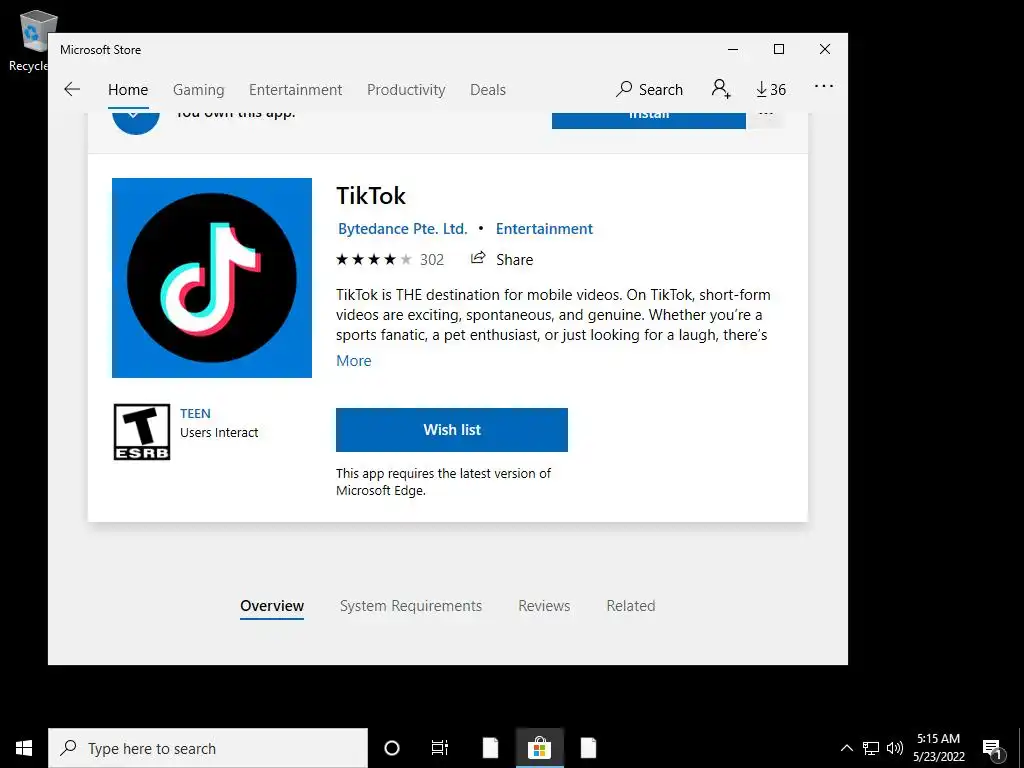Open the volume speaker tray icon
The width and height of the screenshot is (1024, 768).
[x=895, y=748]
